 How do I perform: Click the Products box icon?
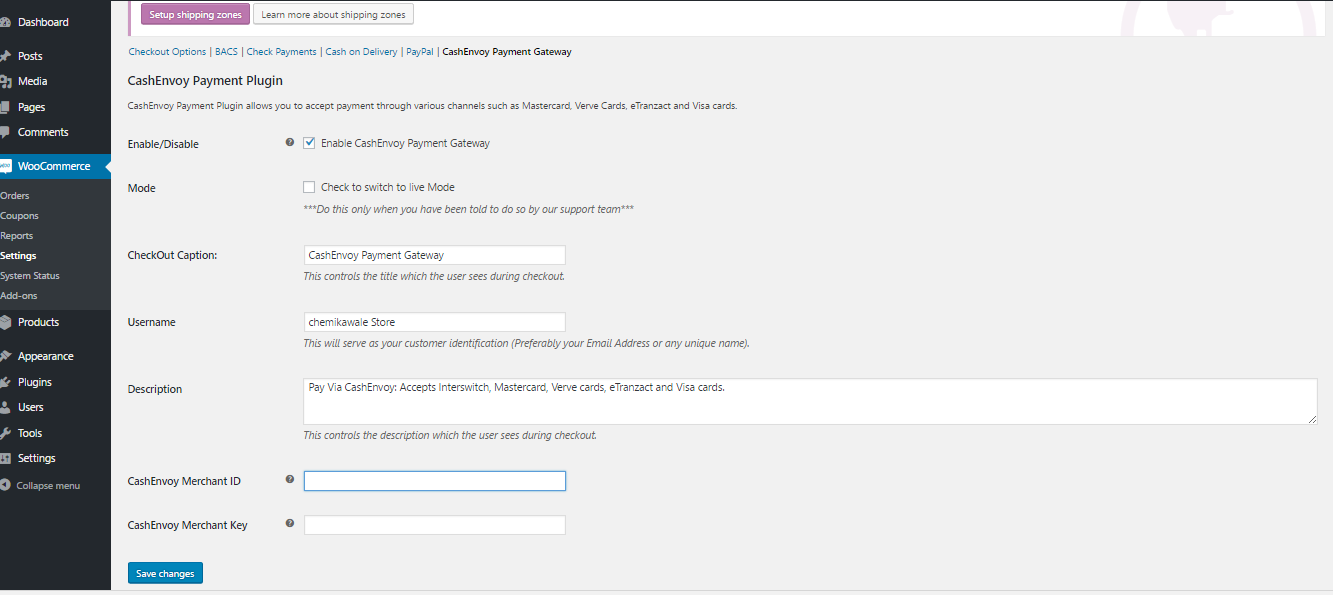pyautogui.click(x=5, y=322)
